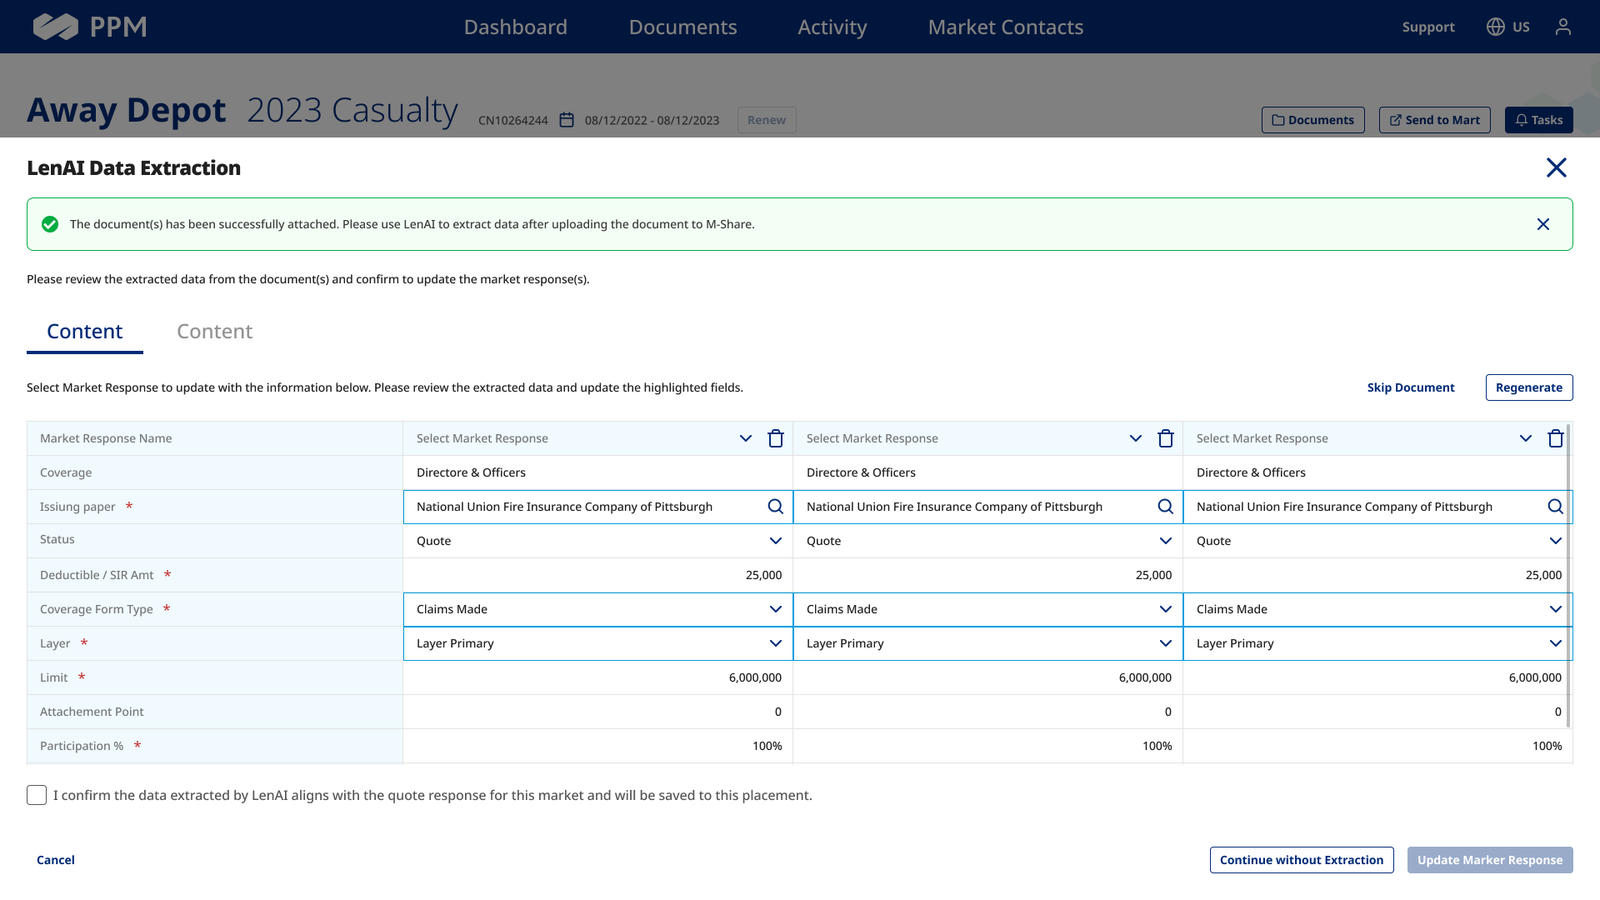Dismiss the green success notification
The image size is (1600, 900).
(1543, 224)
